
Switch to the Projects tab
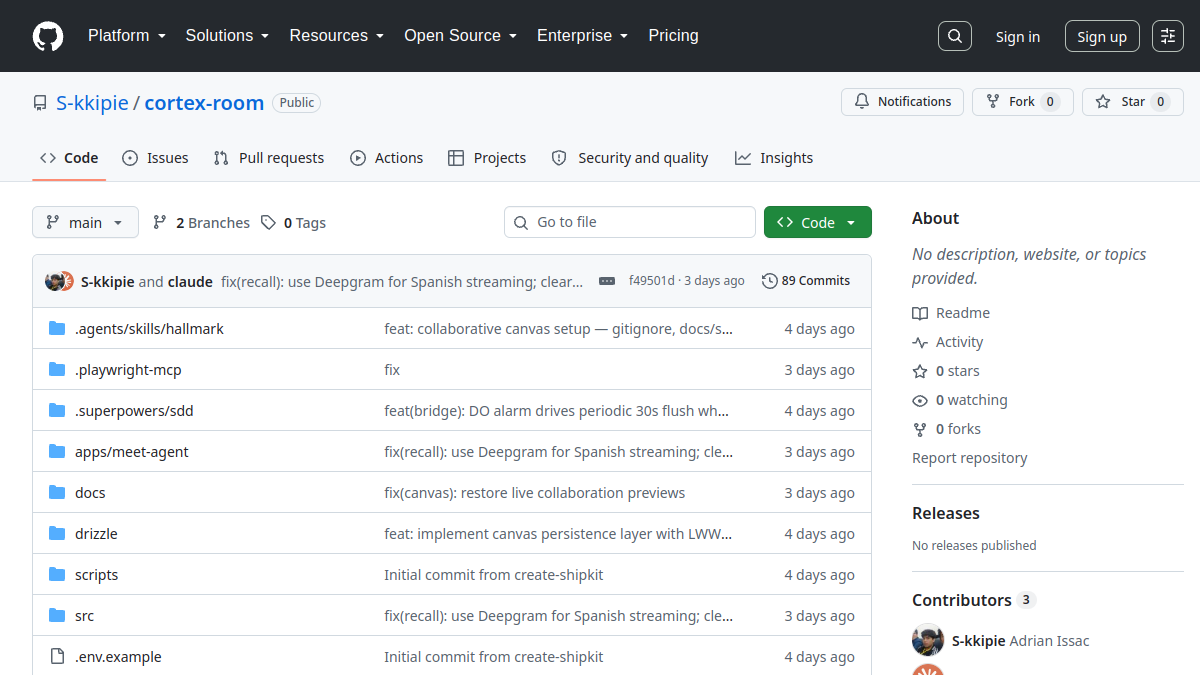[x=487, y=158]
